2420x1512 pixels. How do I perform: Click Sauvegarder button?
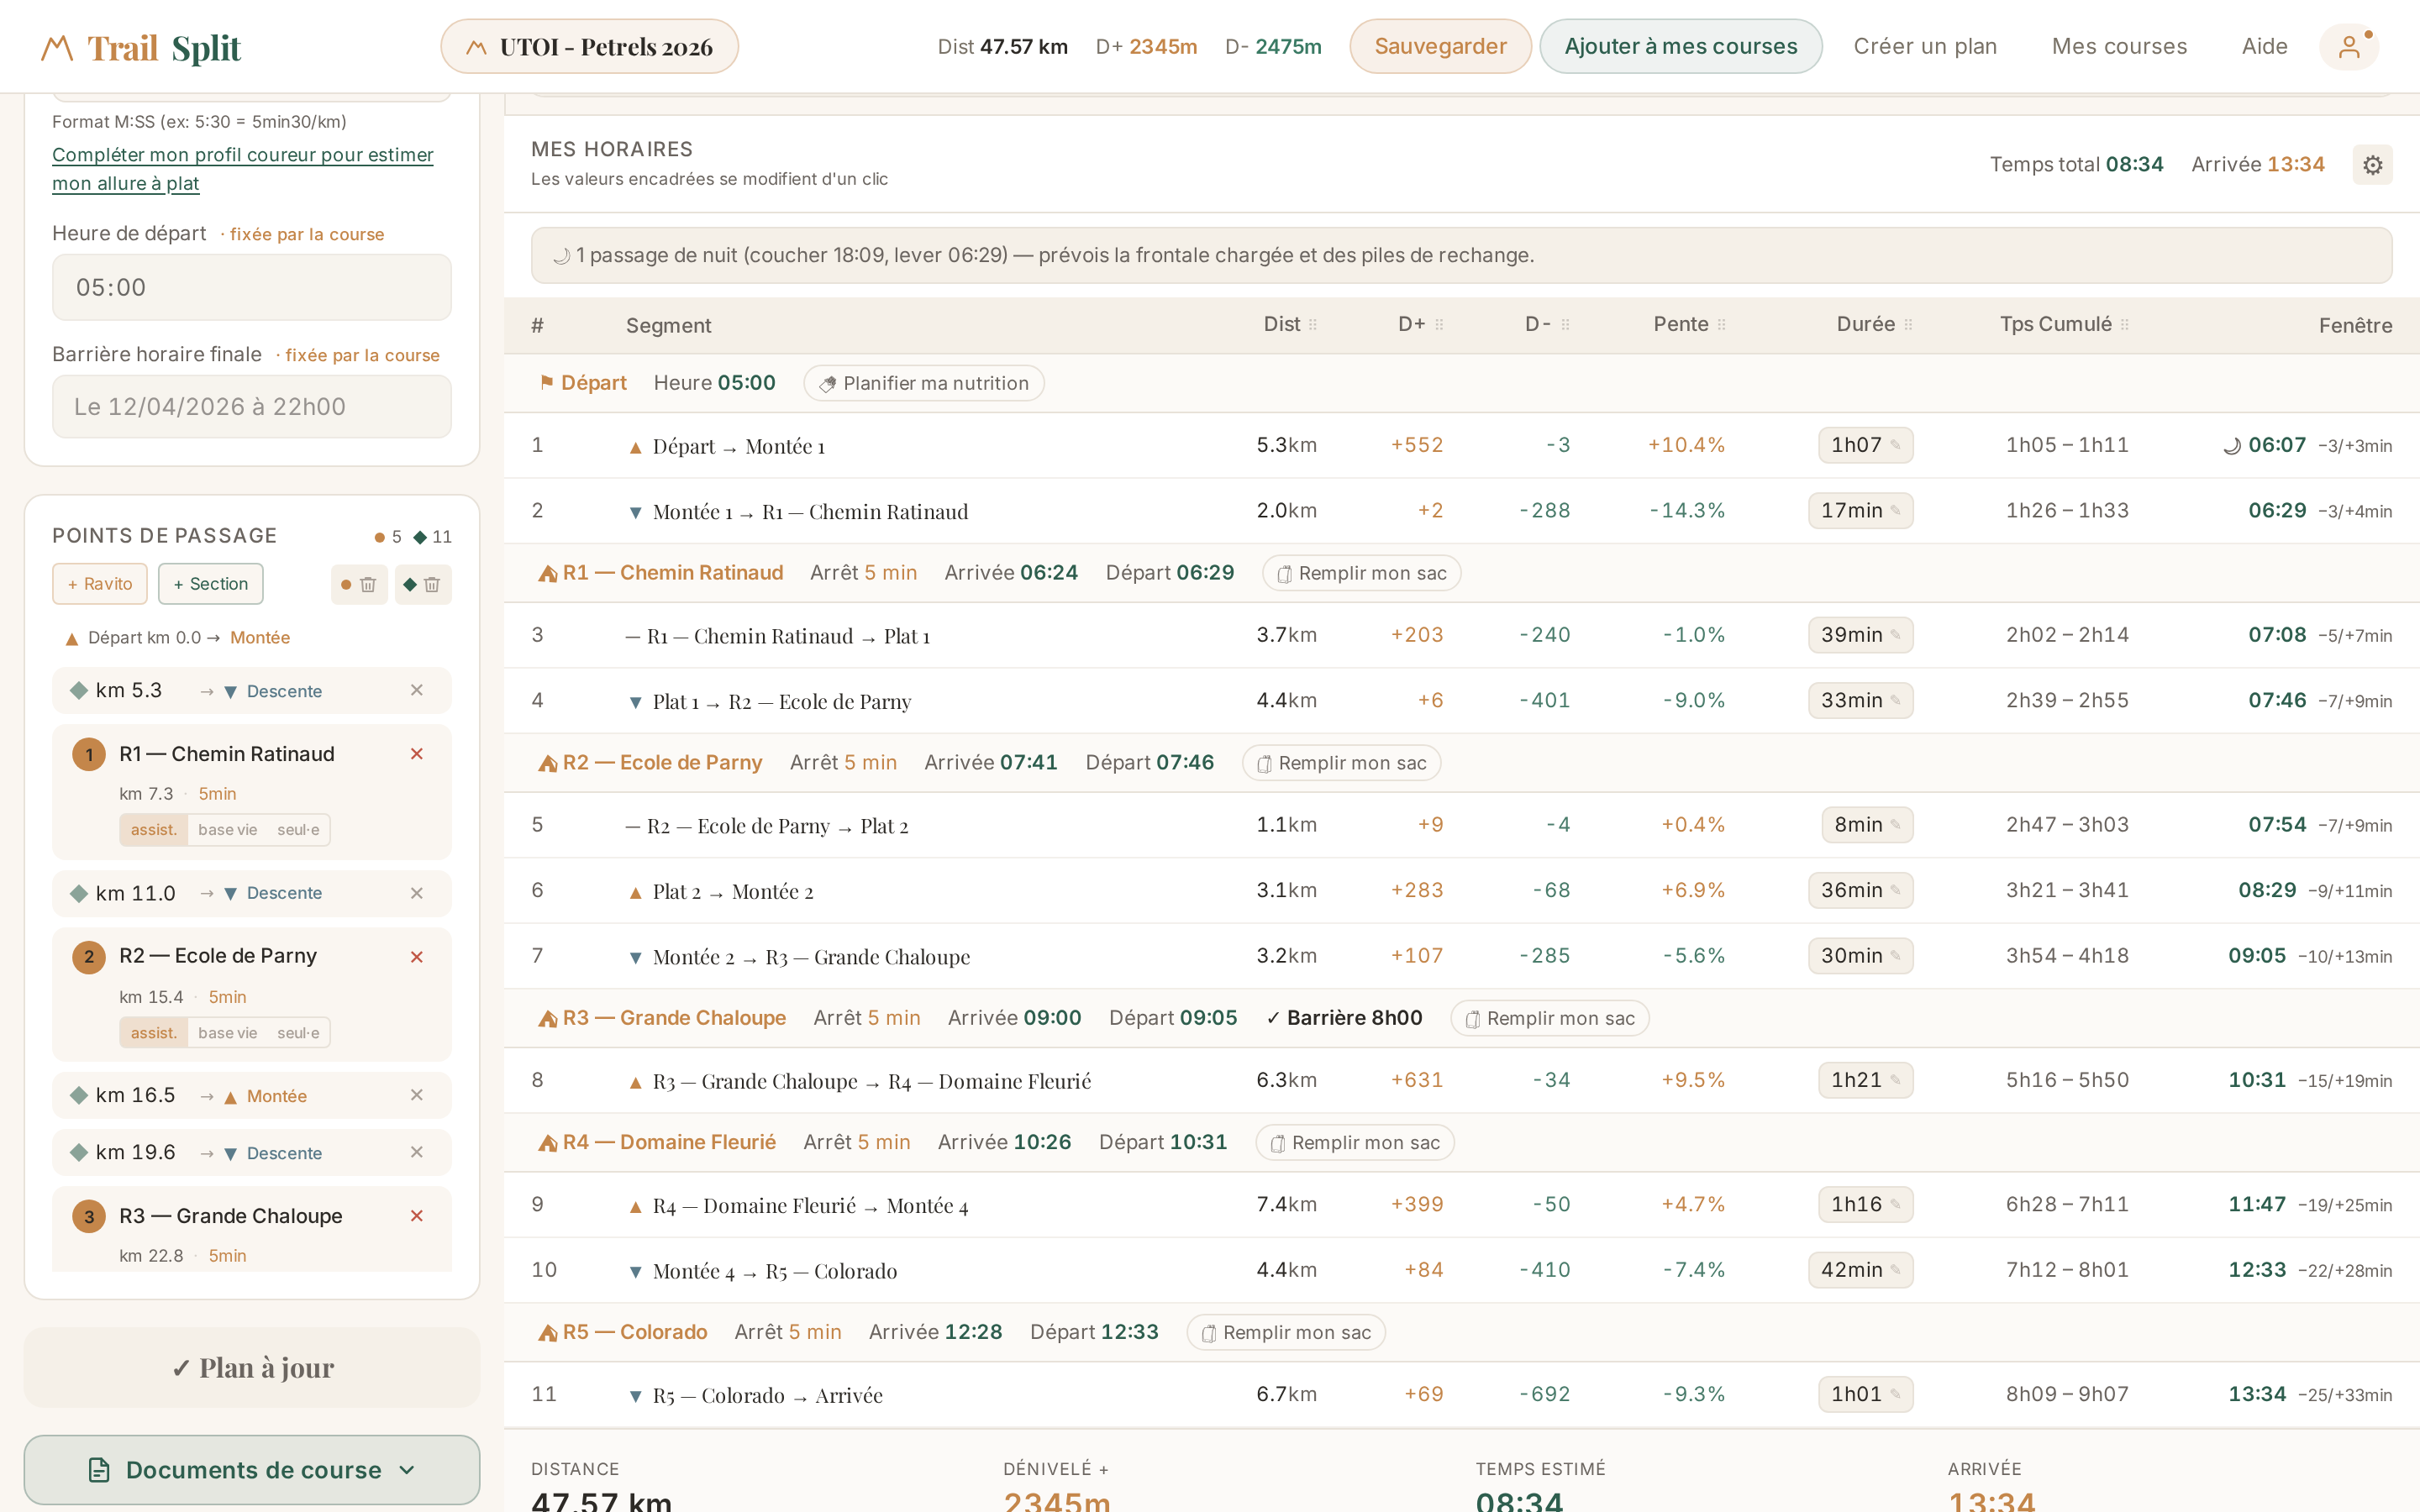[1440, 47]
